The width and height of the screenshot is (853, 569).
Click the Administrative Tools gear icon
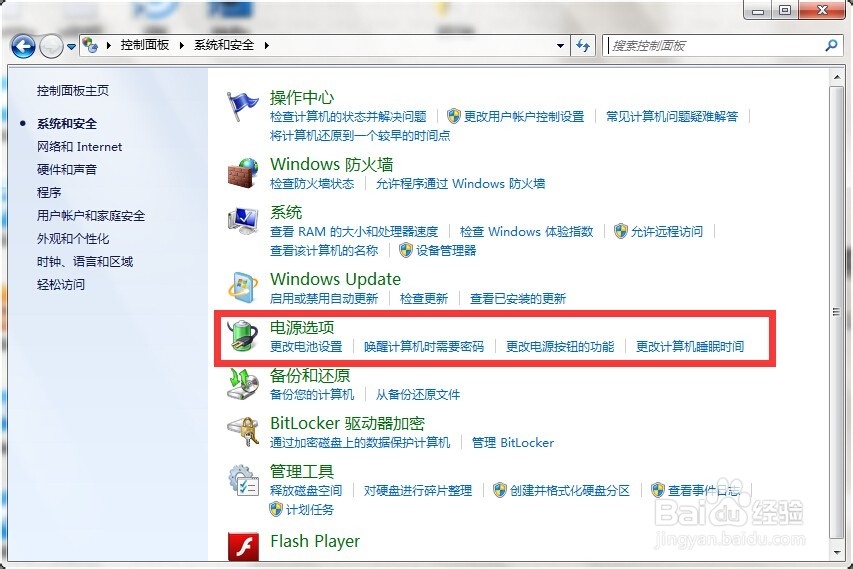coord(243,480)
